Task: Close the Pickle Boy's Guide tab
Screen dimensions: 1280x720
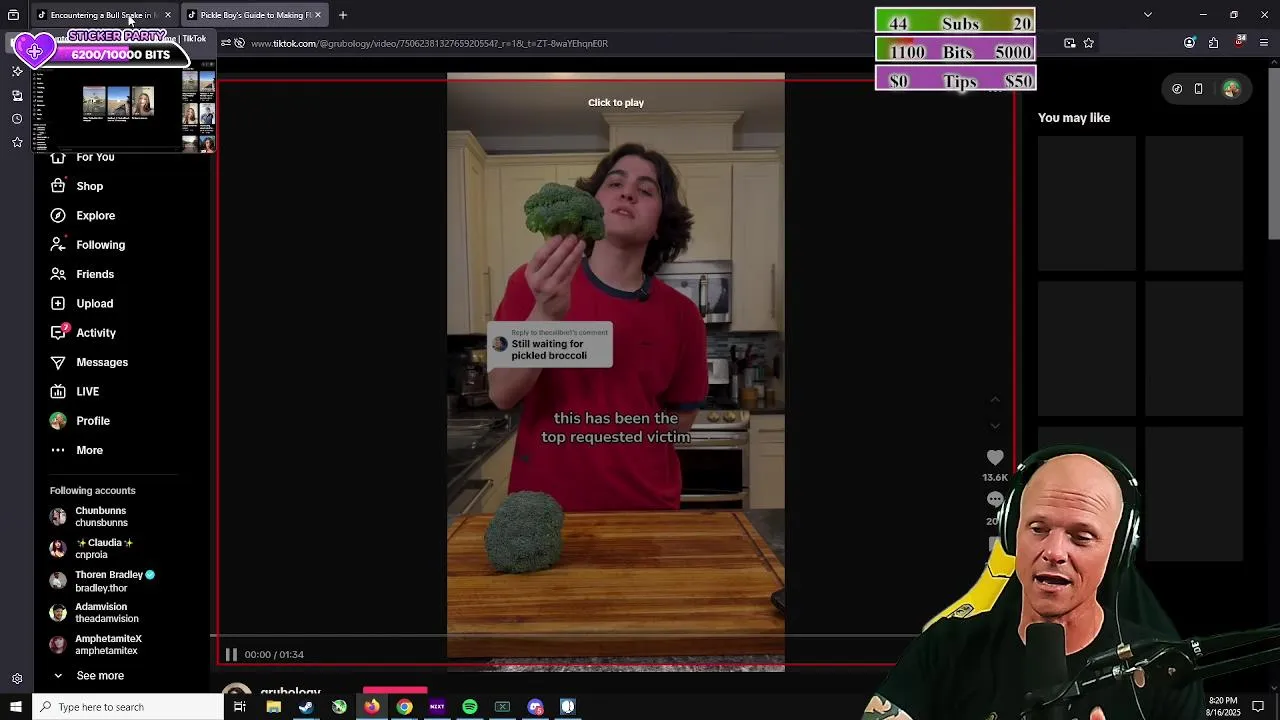Action: [318, 15]
